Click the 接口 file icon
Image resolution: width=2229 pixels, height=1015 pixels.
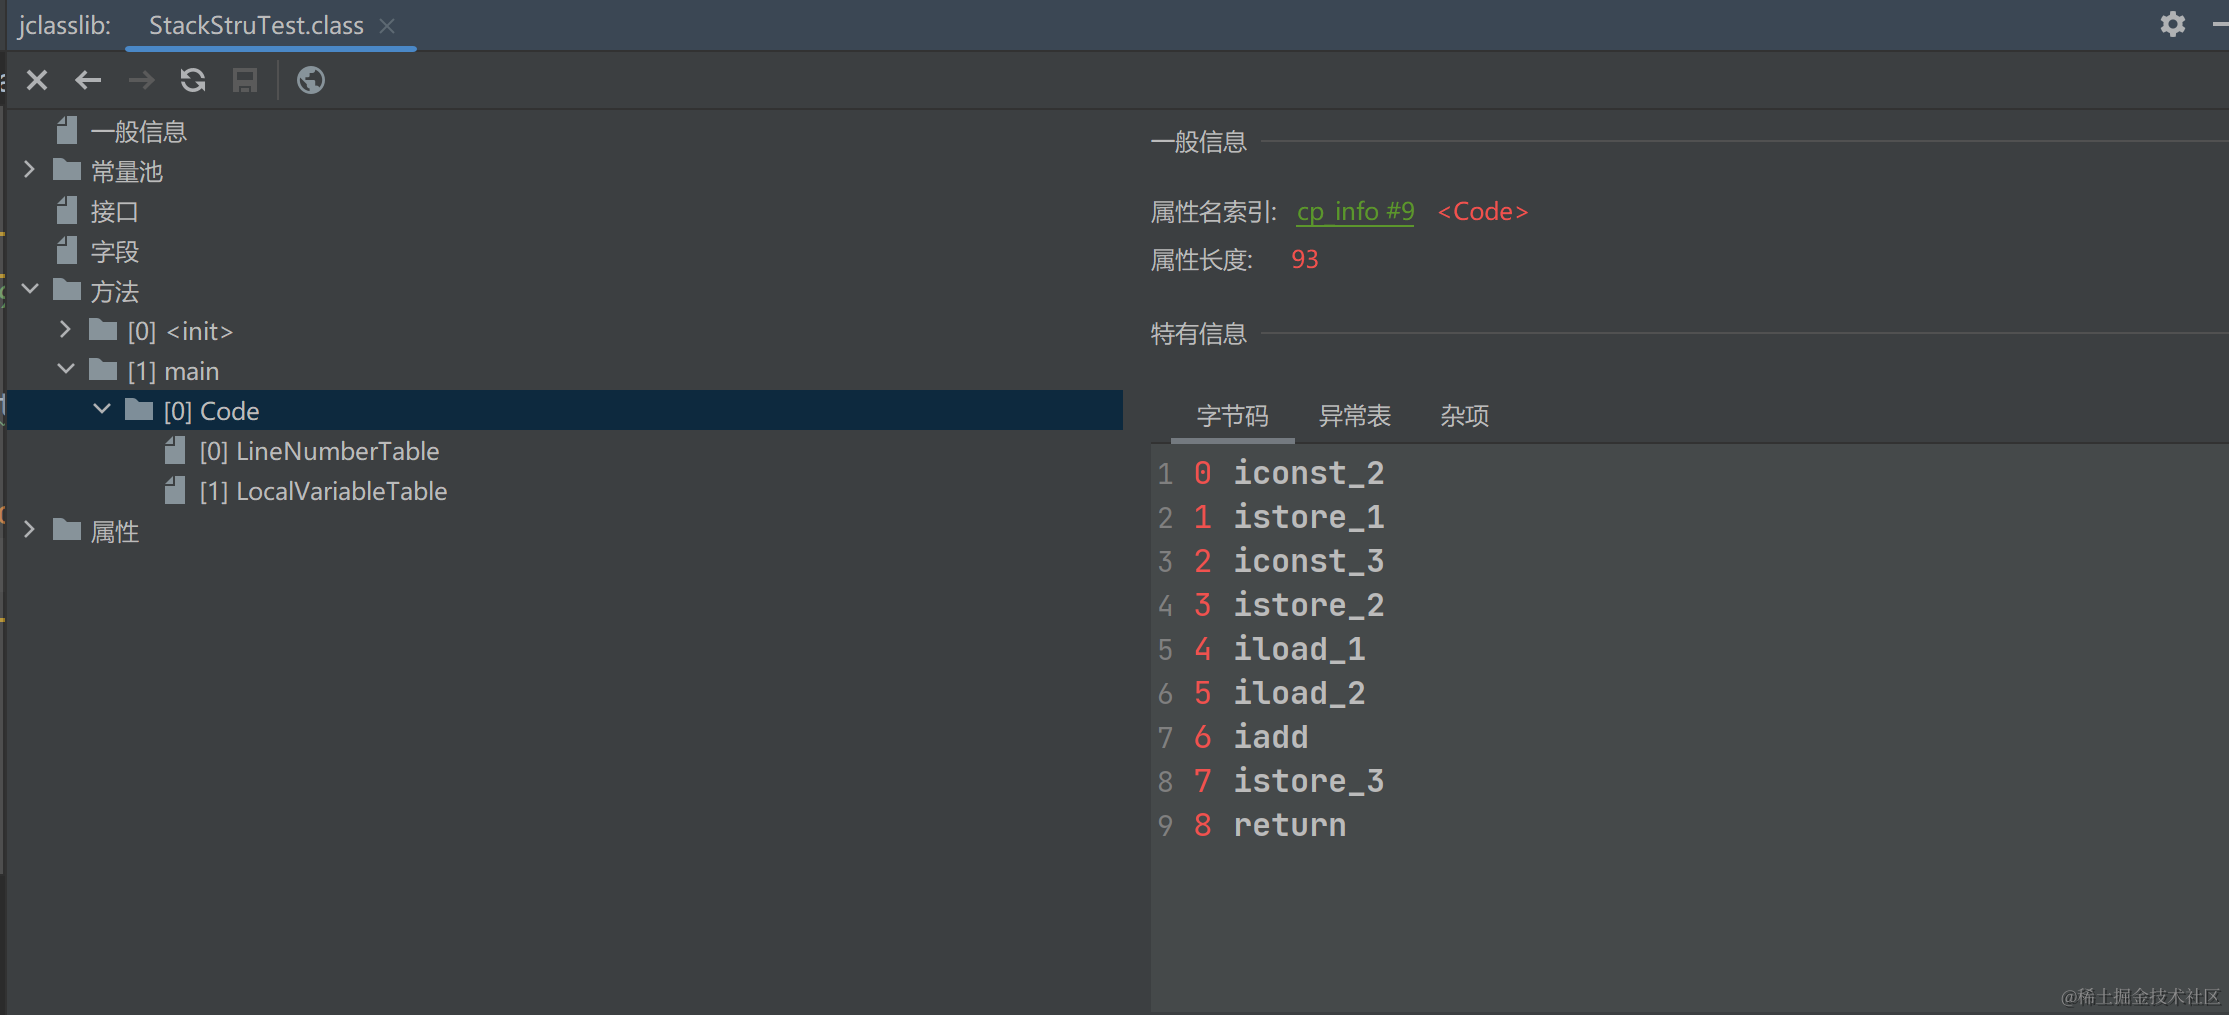67,210
